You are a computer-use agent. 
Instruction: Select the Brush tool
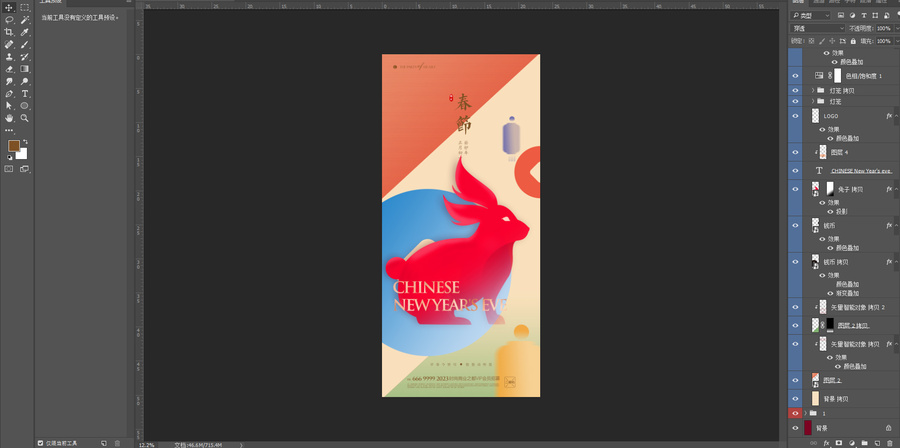tap(25, 44)
